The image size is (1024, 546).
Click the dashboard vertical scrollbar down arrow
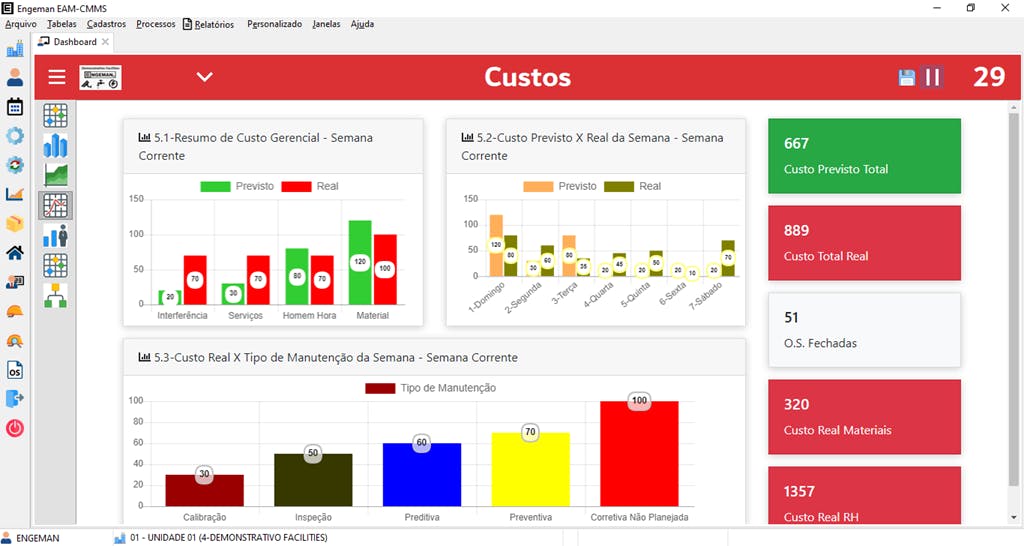pyautogui.click(x=1014, y=517)
